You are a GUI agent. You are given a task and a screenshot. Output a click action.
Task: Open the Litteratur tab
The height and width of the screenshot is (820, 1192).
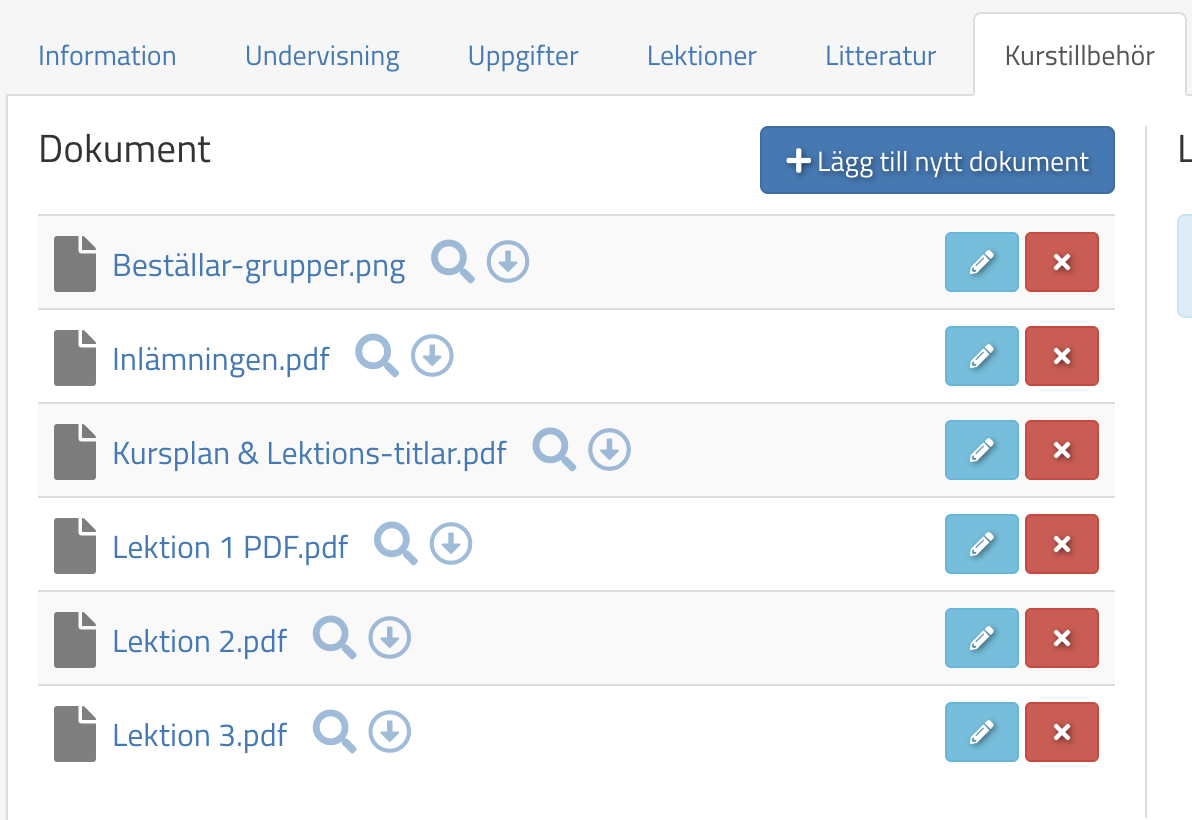pos(879,56)
